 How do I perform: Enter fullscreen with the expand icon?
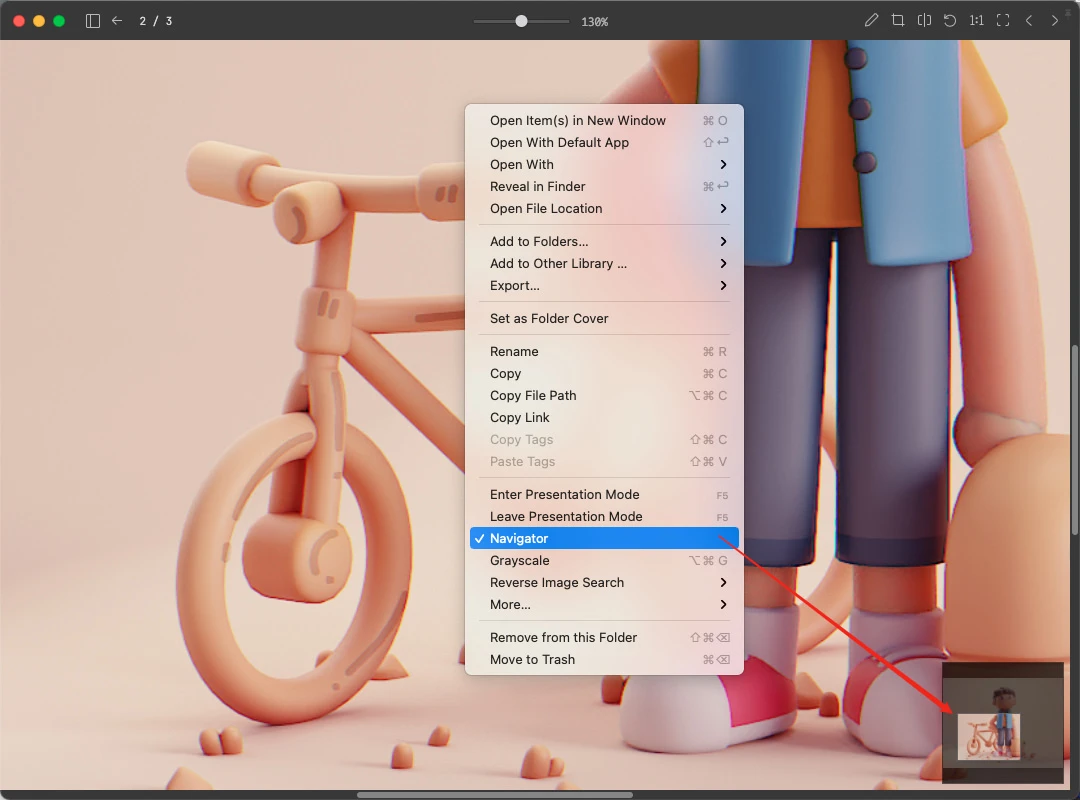coord(1003,21)
